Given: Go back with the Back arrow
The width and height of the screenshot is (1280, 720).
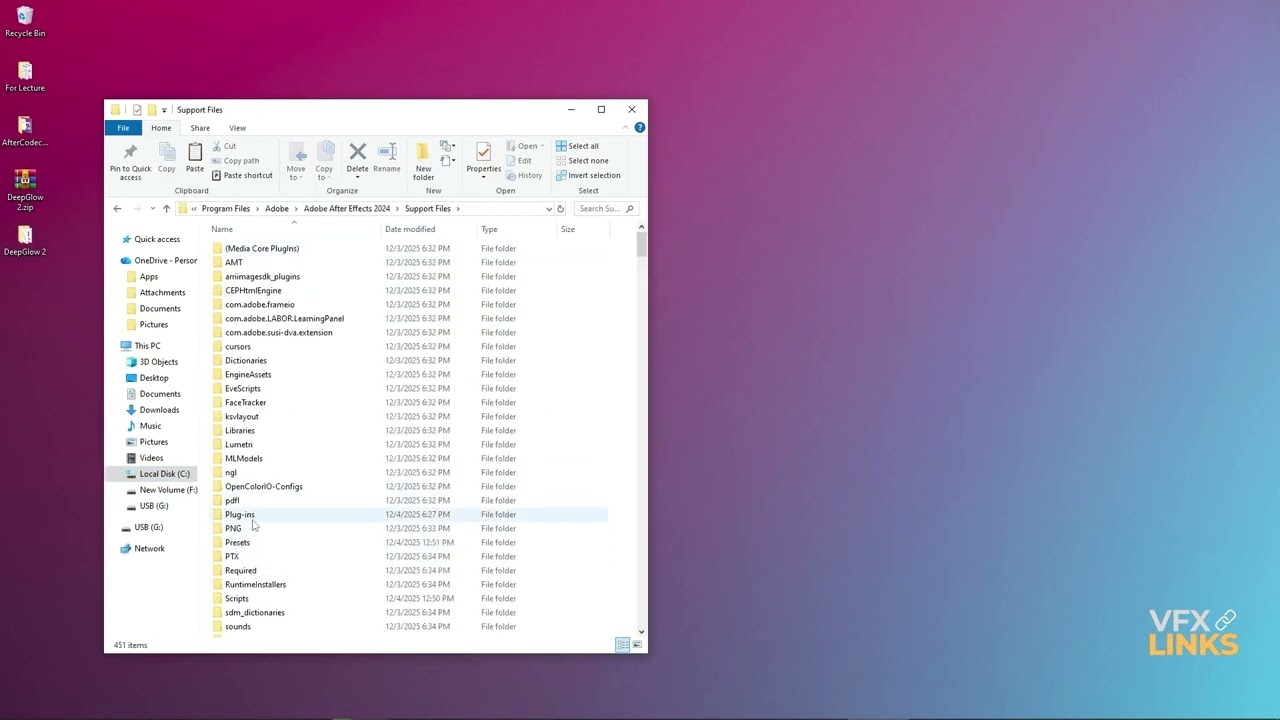Looking at the screenshot, I should pyautogui.click(x=117, y=209).
